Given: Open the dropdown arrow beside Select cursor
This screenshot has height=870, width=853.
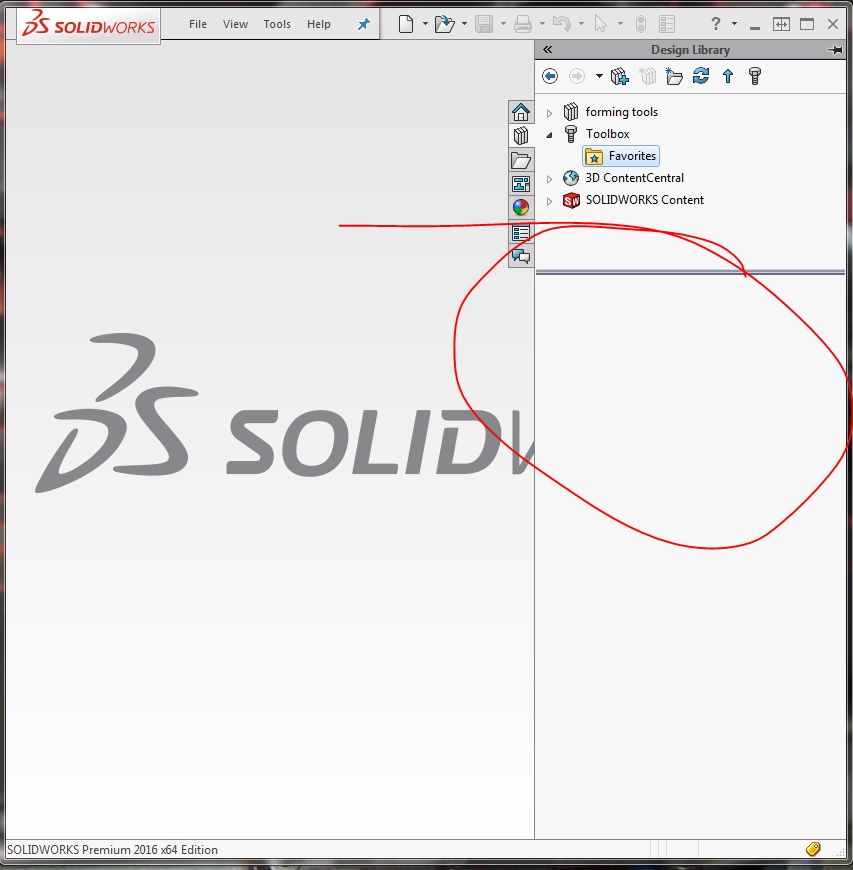Looking at the screenshot, I should pyautogui.click(x=620, y=24).
